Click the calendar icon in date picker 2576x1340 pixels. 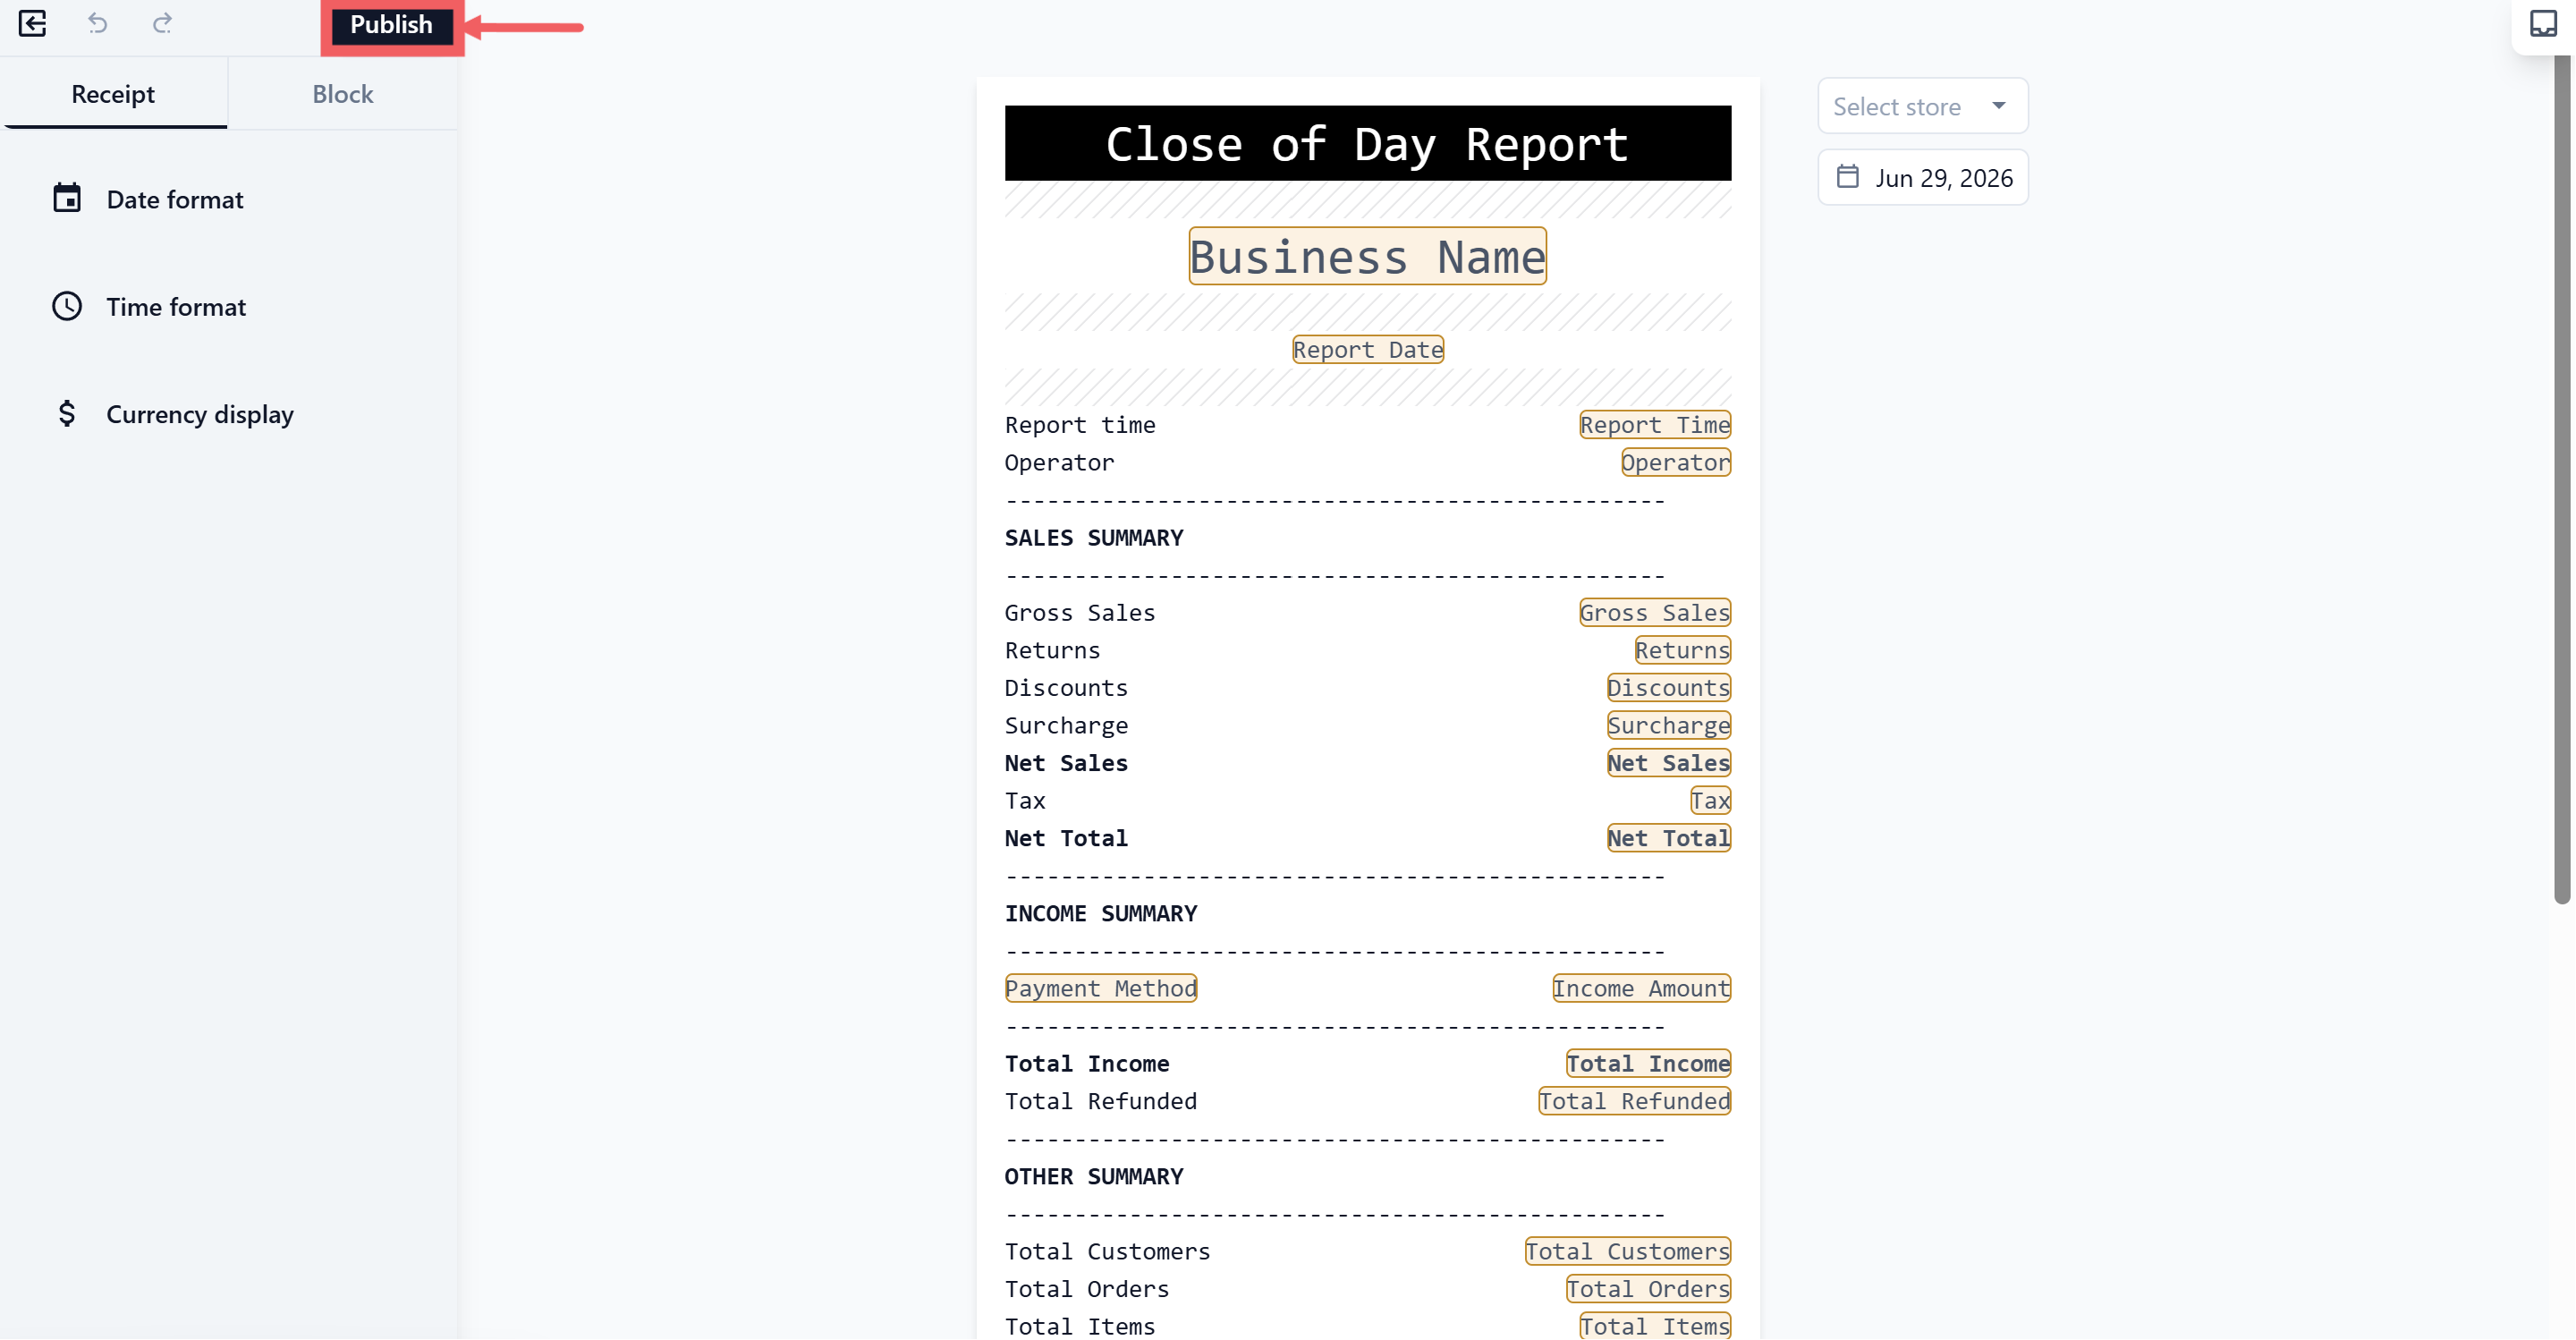click(x=1847, y=177)
